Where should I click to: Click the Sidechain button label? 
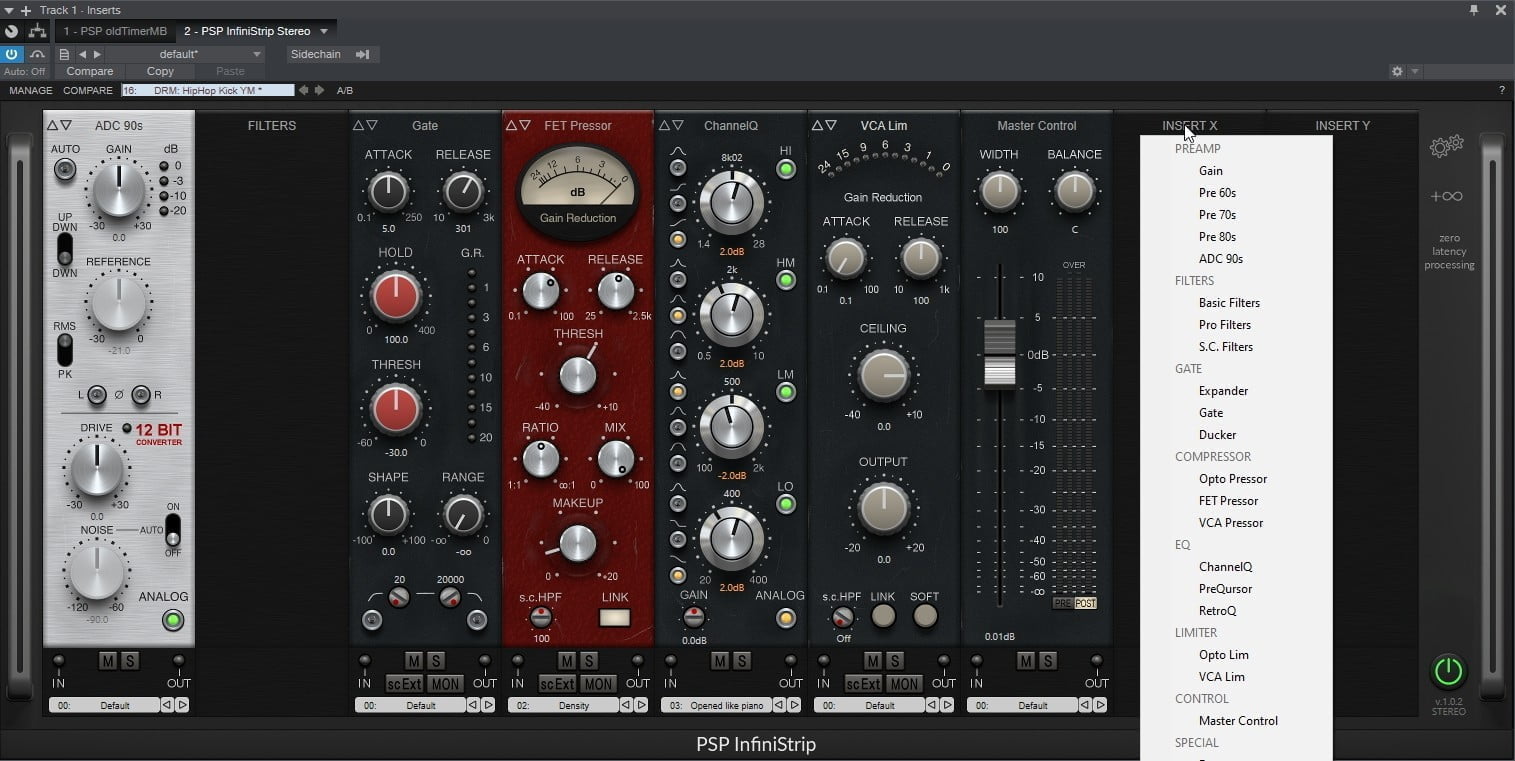(x=315, y=54)
